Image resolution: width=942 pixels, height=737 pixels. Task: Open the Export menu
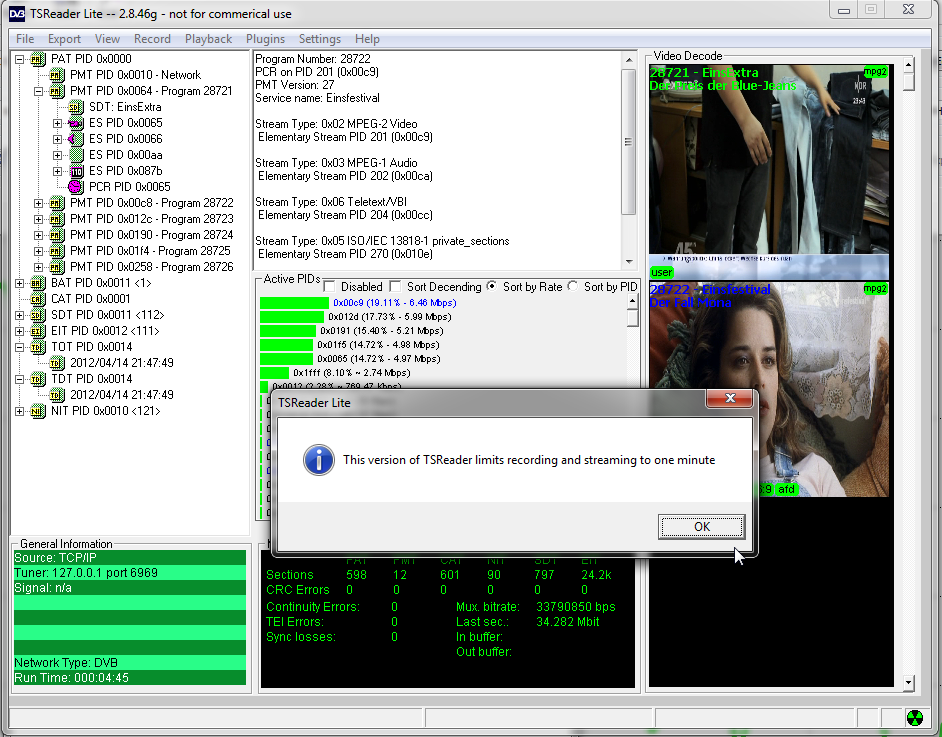(x=64, y=39)
